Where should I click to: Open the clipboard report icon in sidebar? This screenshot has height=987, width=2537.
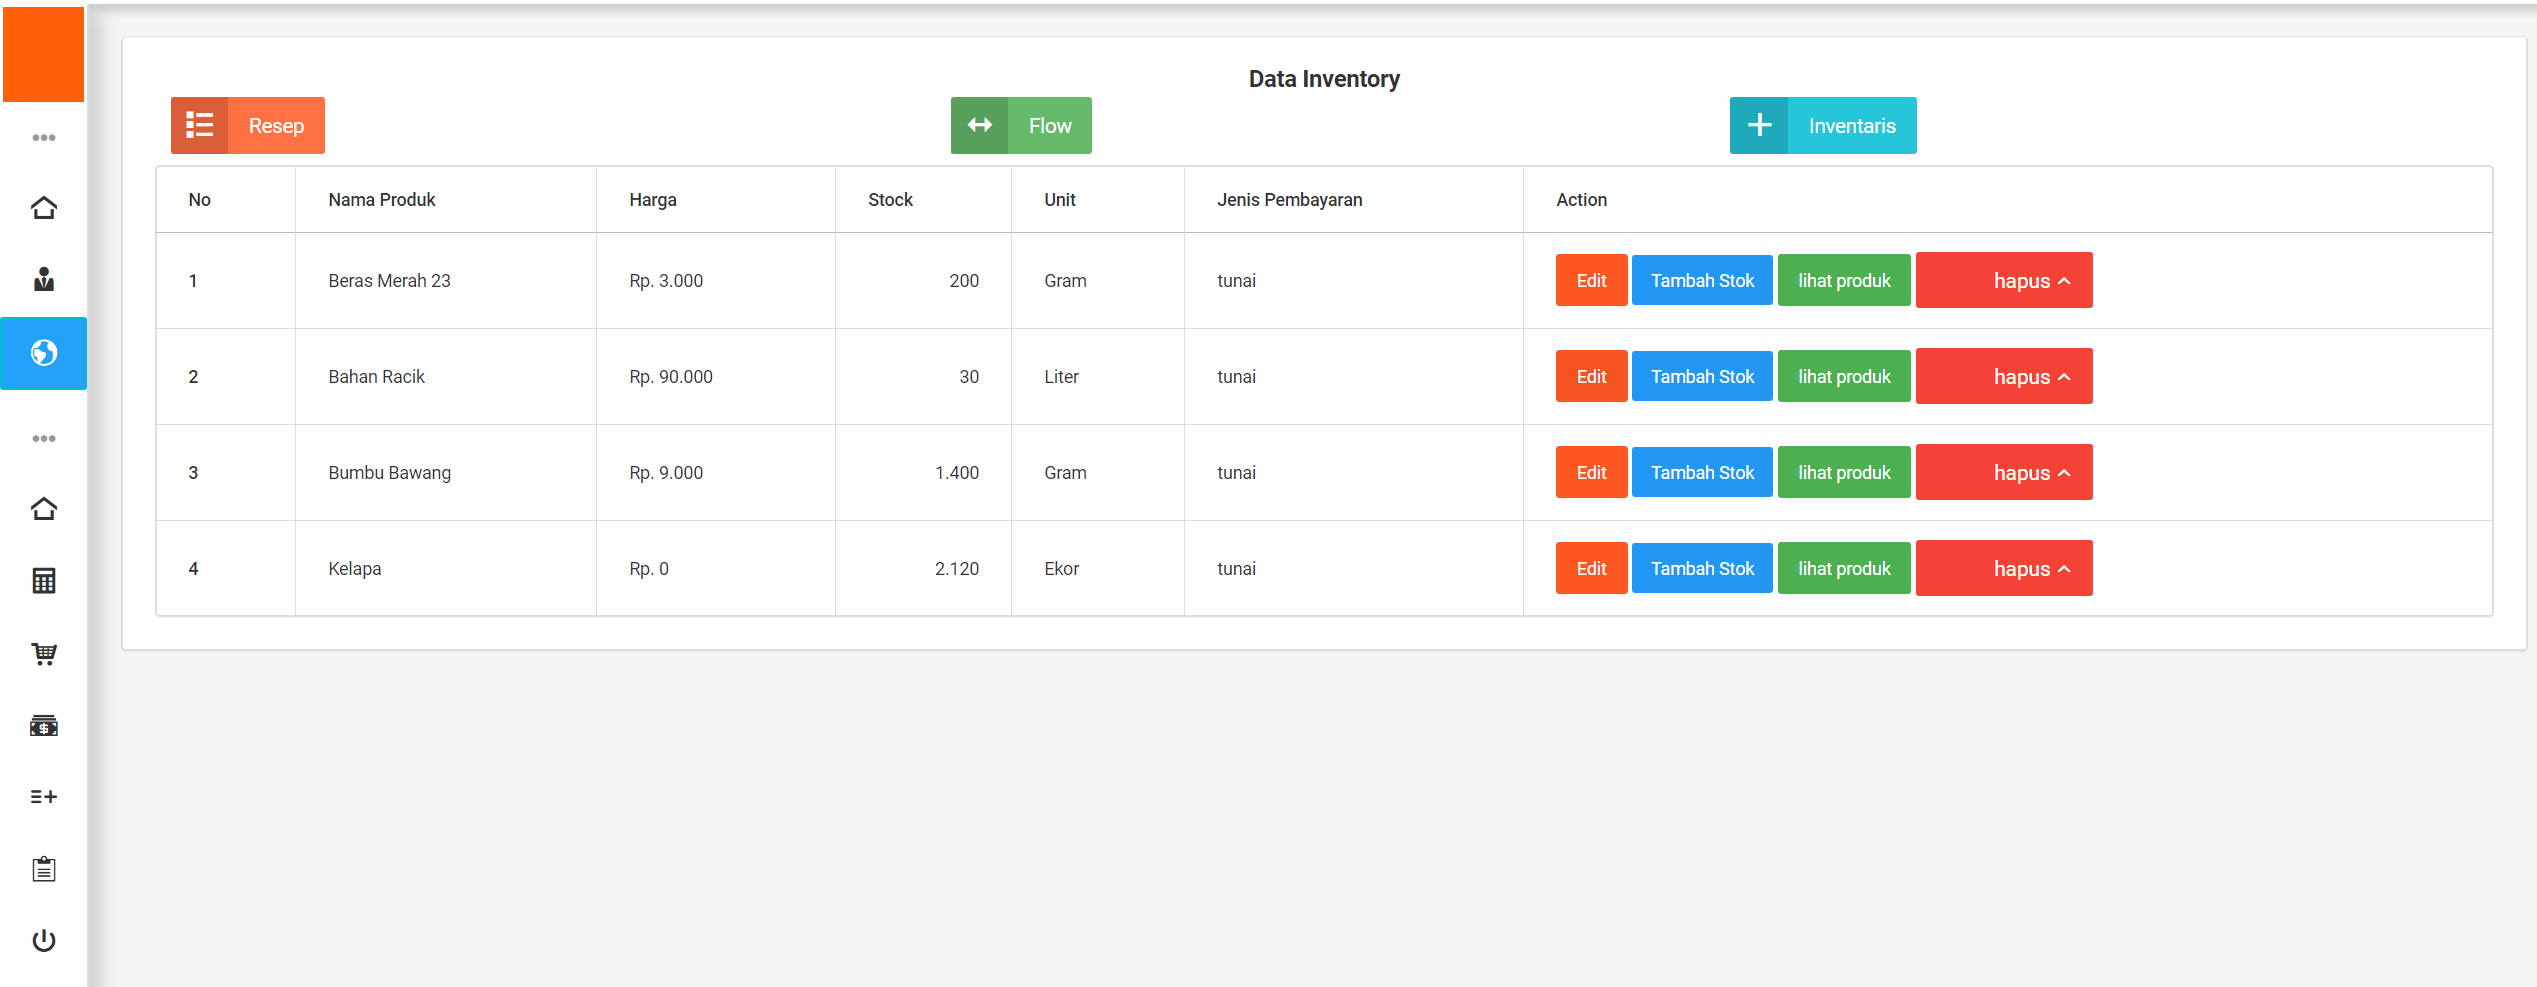pos(43,869)
